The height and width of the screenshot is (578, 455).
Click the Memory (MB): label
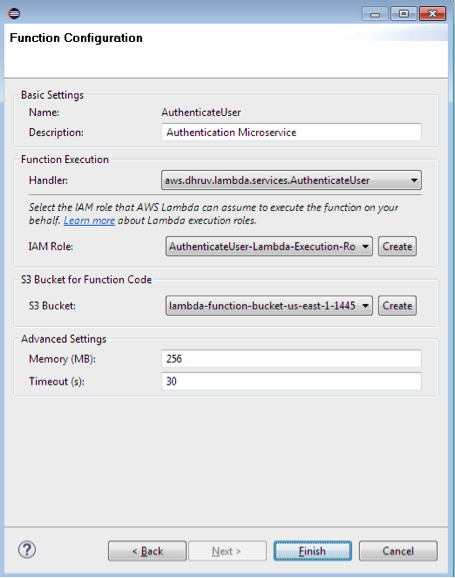click(x=62, y=359)
